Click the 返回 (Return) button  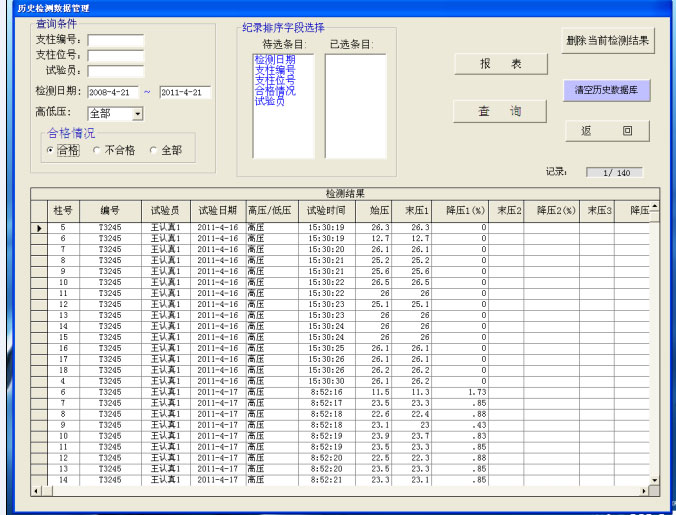pyautogui.click(x=607, y=131)
